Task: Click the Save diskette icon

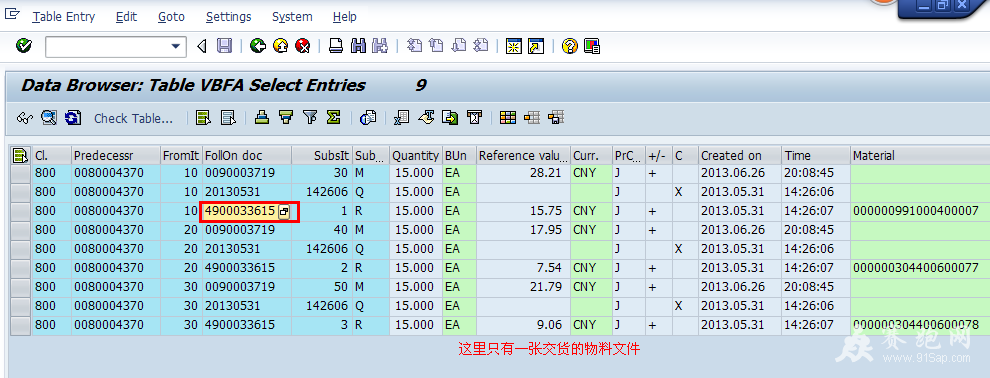Action: pos(224,46)
